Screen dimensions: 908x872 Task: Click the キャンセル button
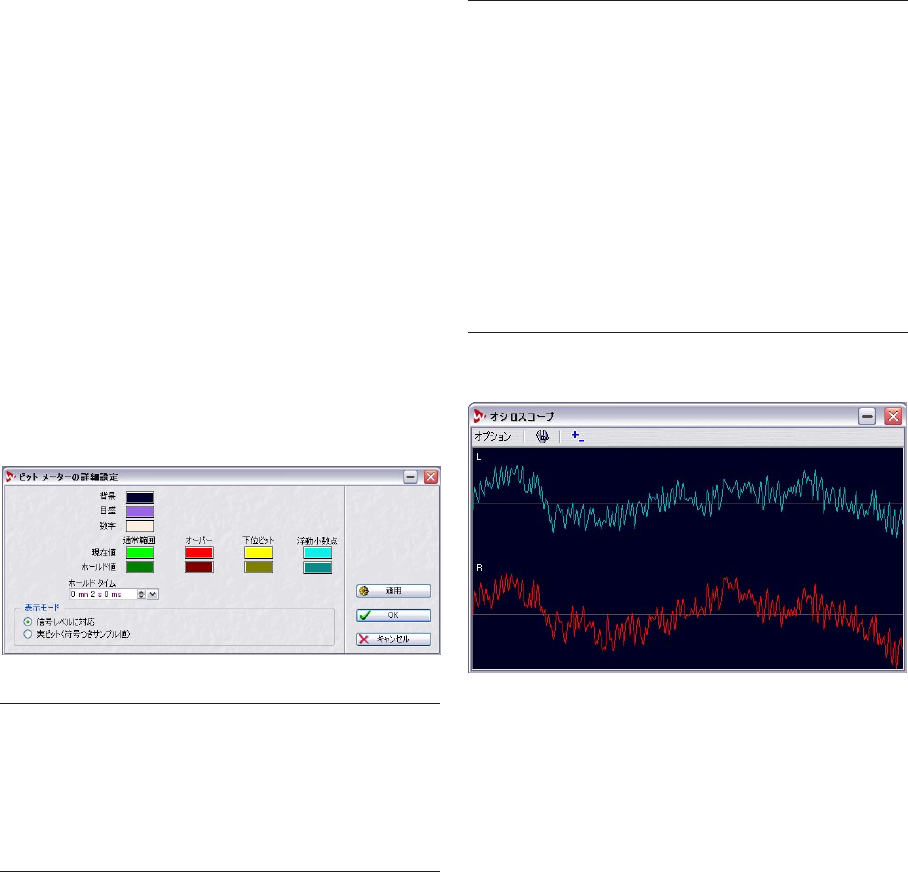pyautogui.click(x=393, y=639)
